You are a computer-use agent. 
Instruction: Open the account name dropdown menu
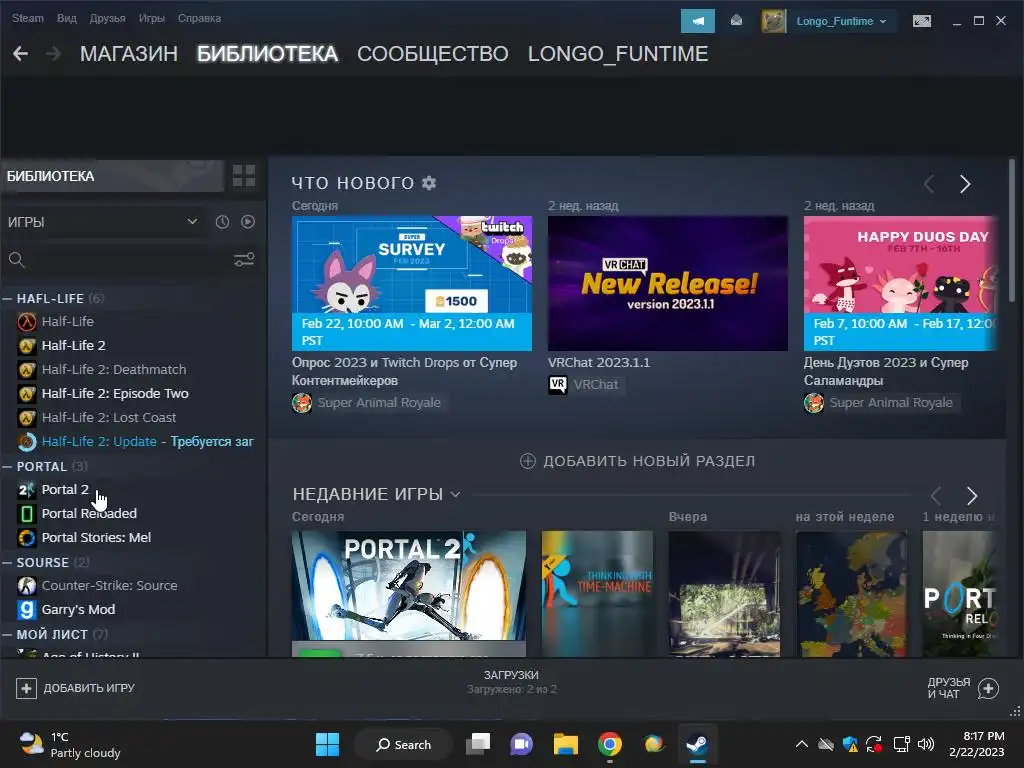[x=841, y=21]
